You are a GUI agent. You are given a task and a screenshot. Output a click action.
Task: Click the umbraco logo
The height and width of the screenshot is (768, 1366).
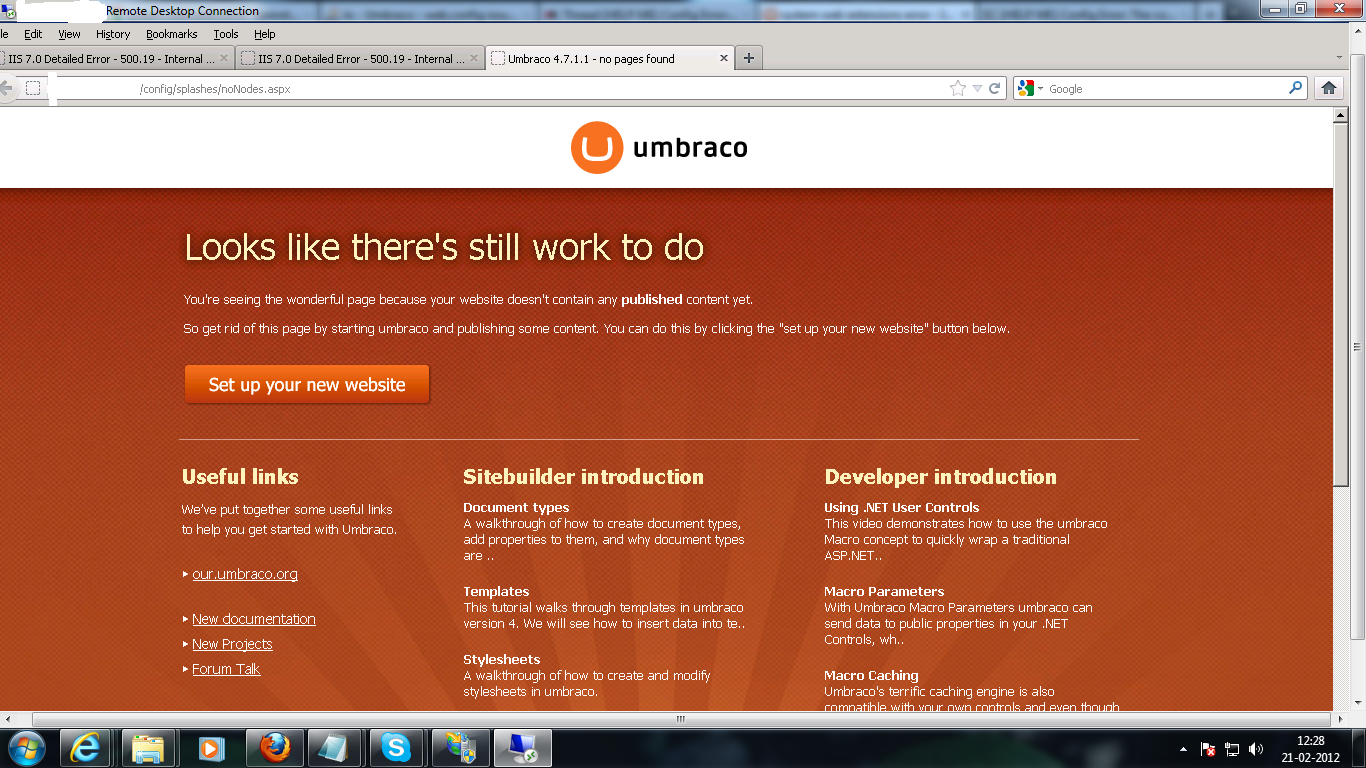tap(659, 148)
